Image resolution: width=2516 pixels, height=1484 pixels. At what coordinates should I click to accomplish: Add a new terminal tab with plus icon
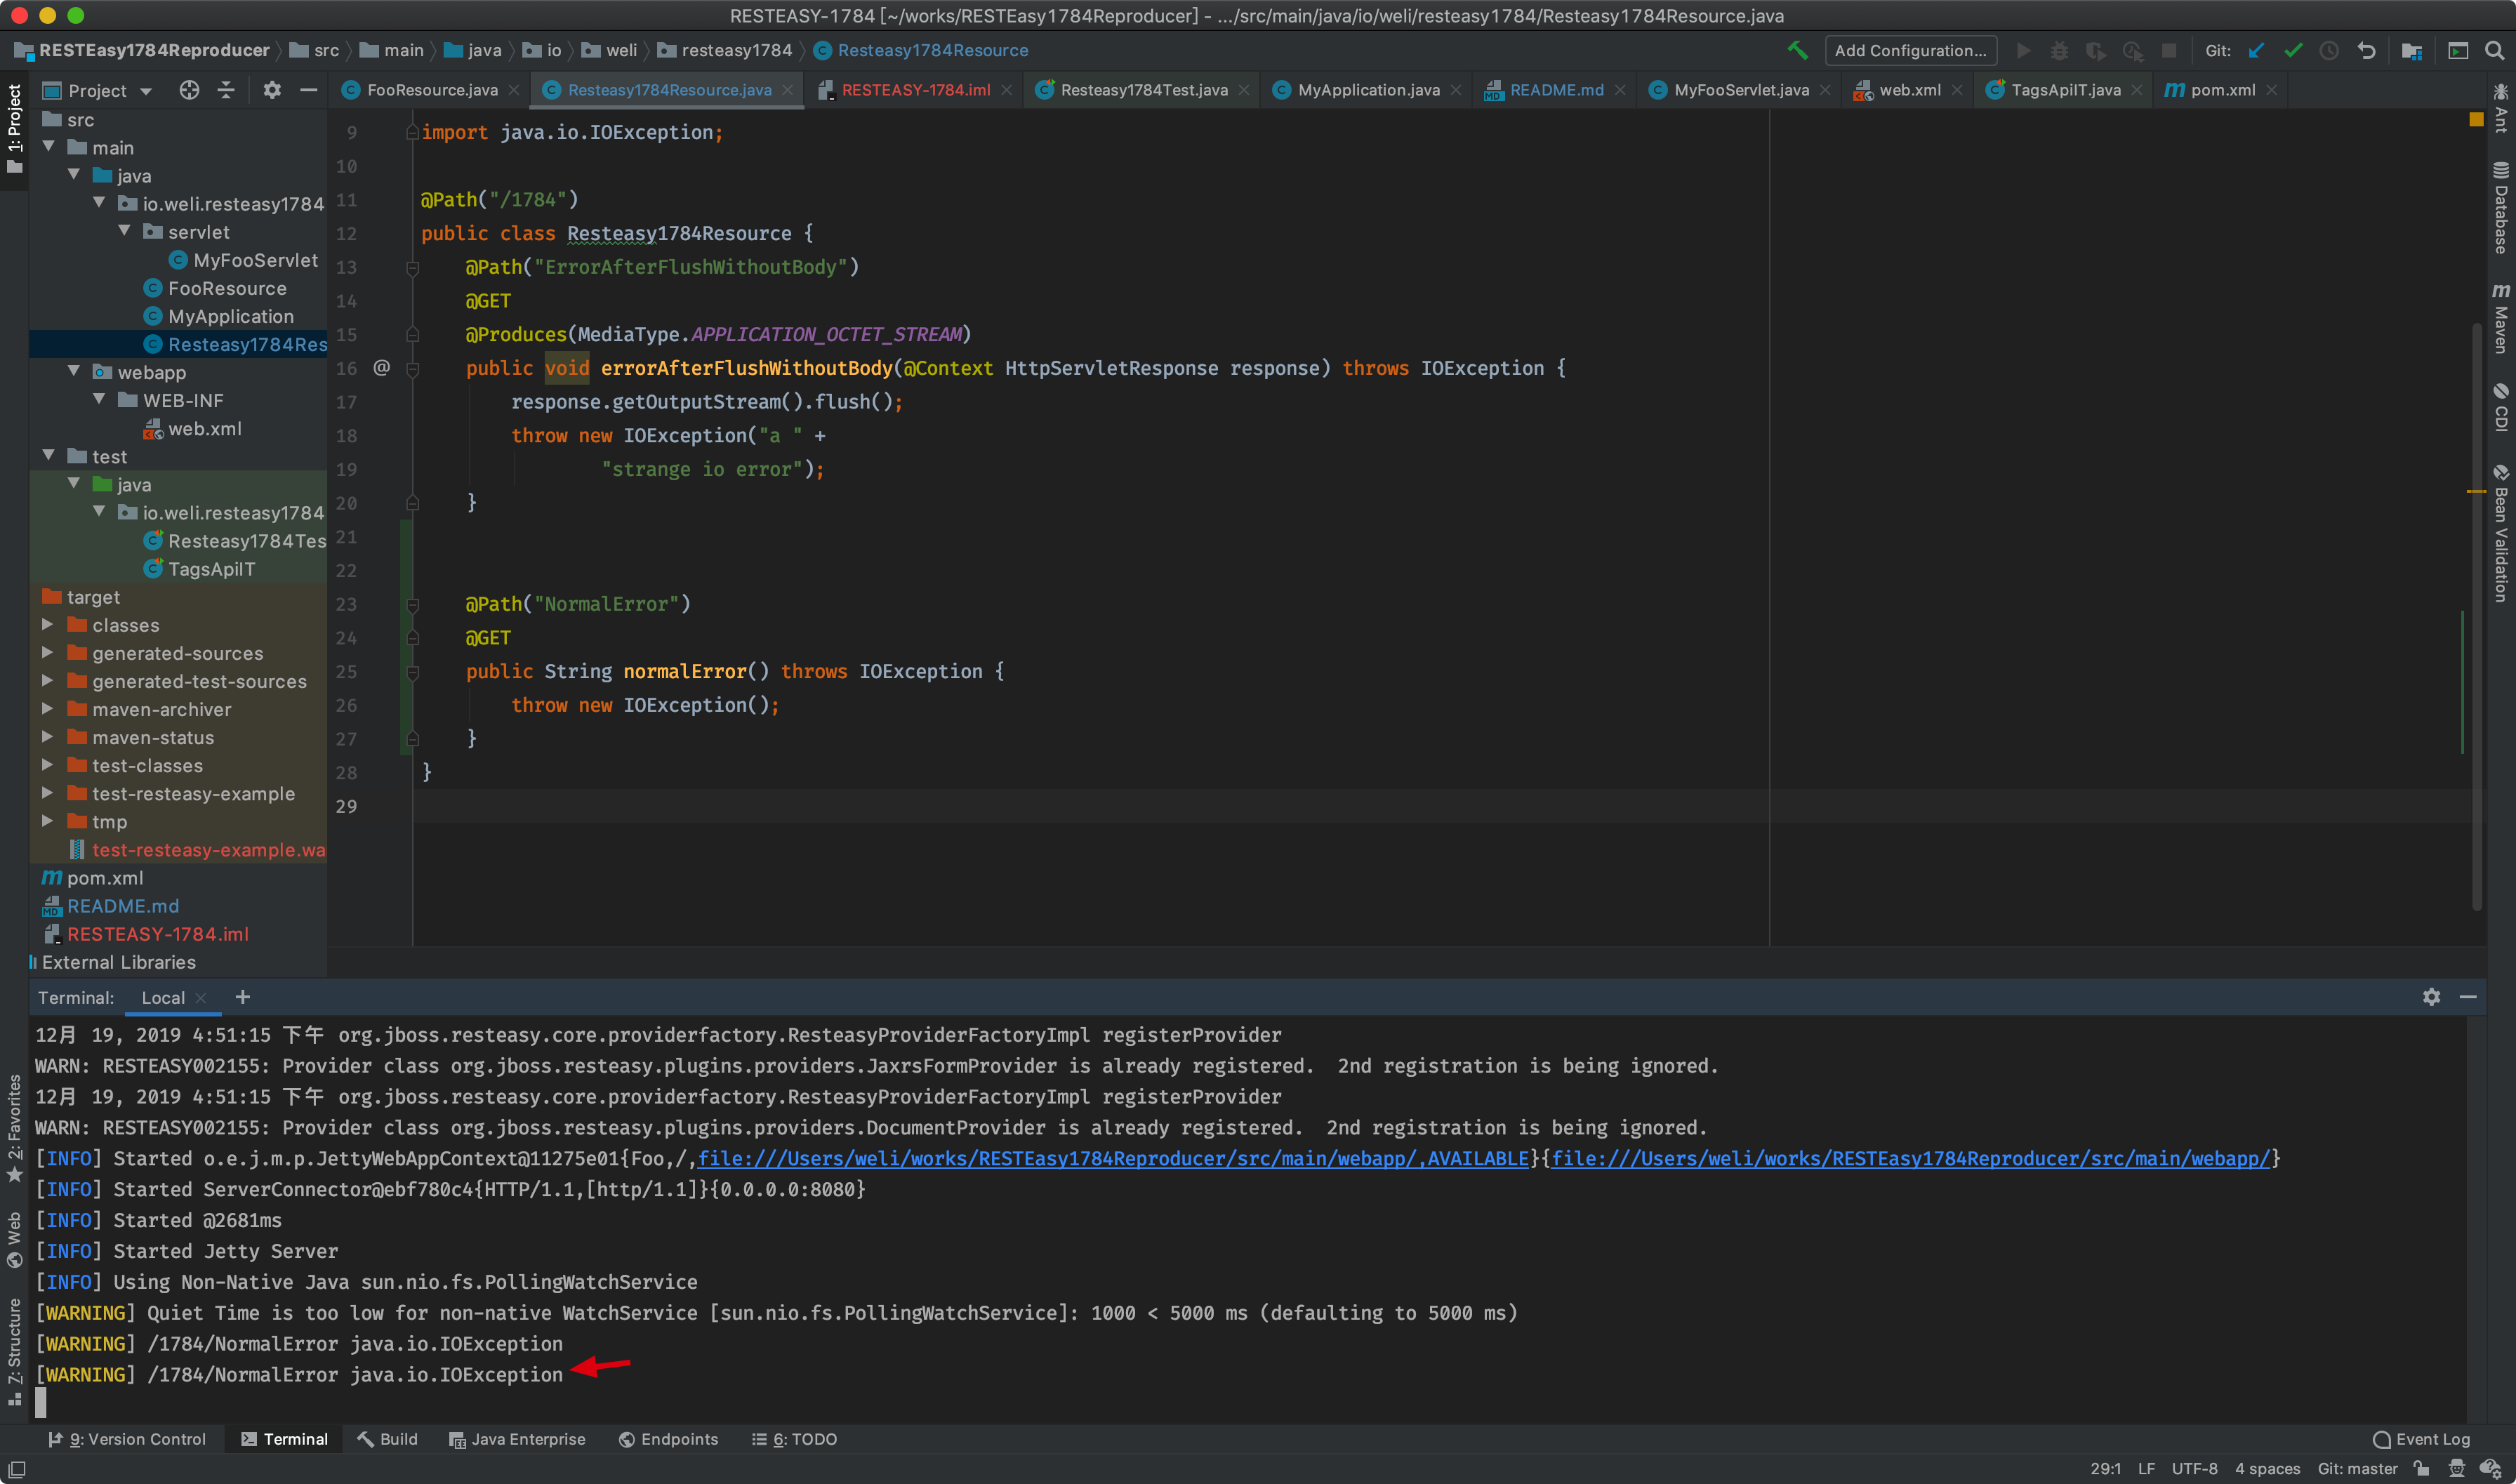point(242,997)
